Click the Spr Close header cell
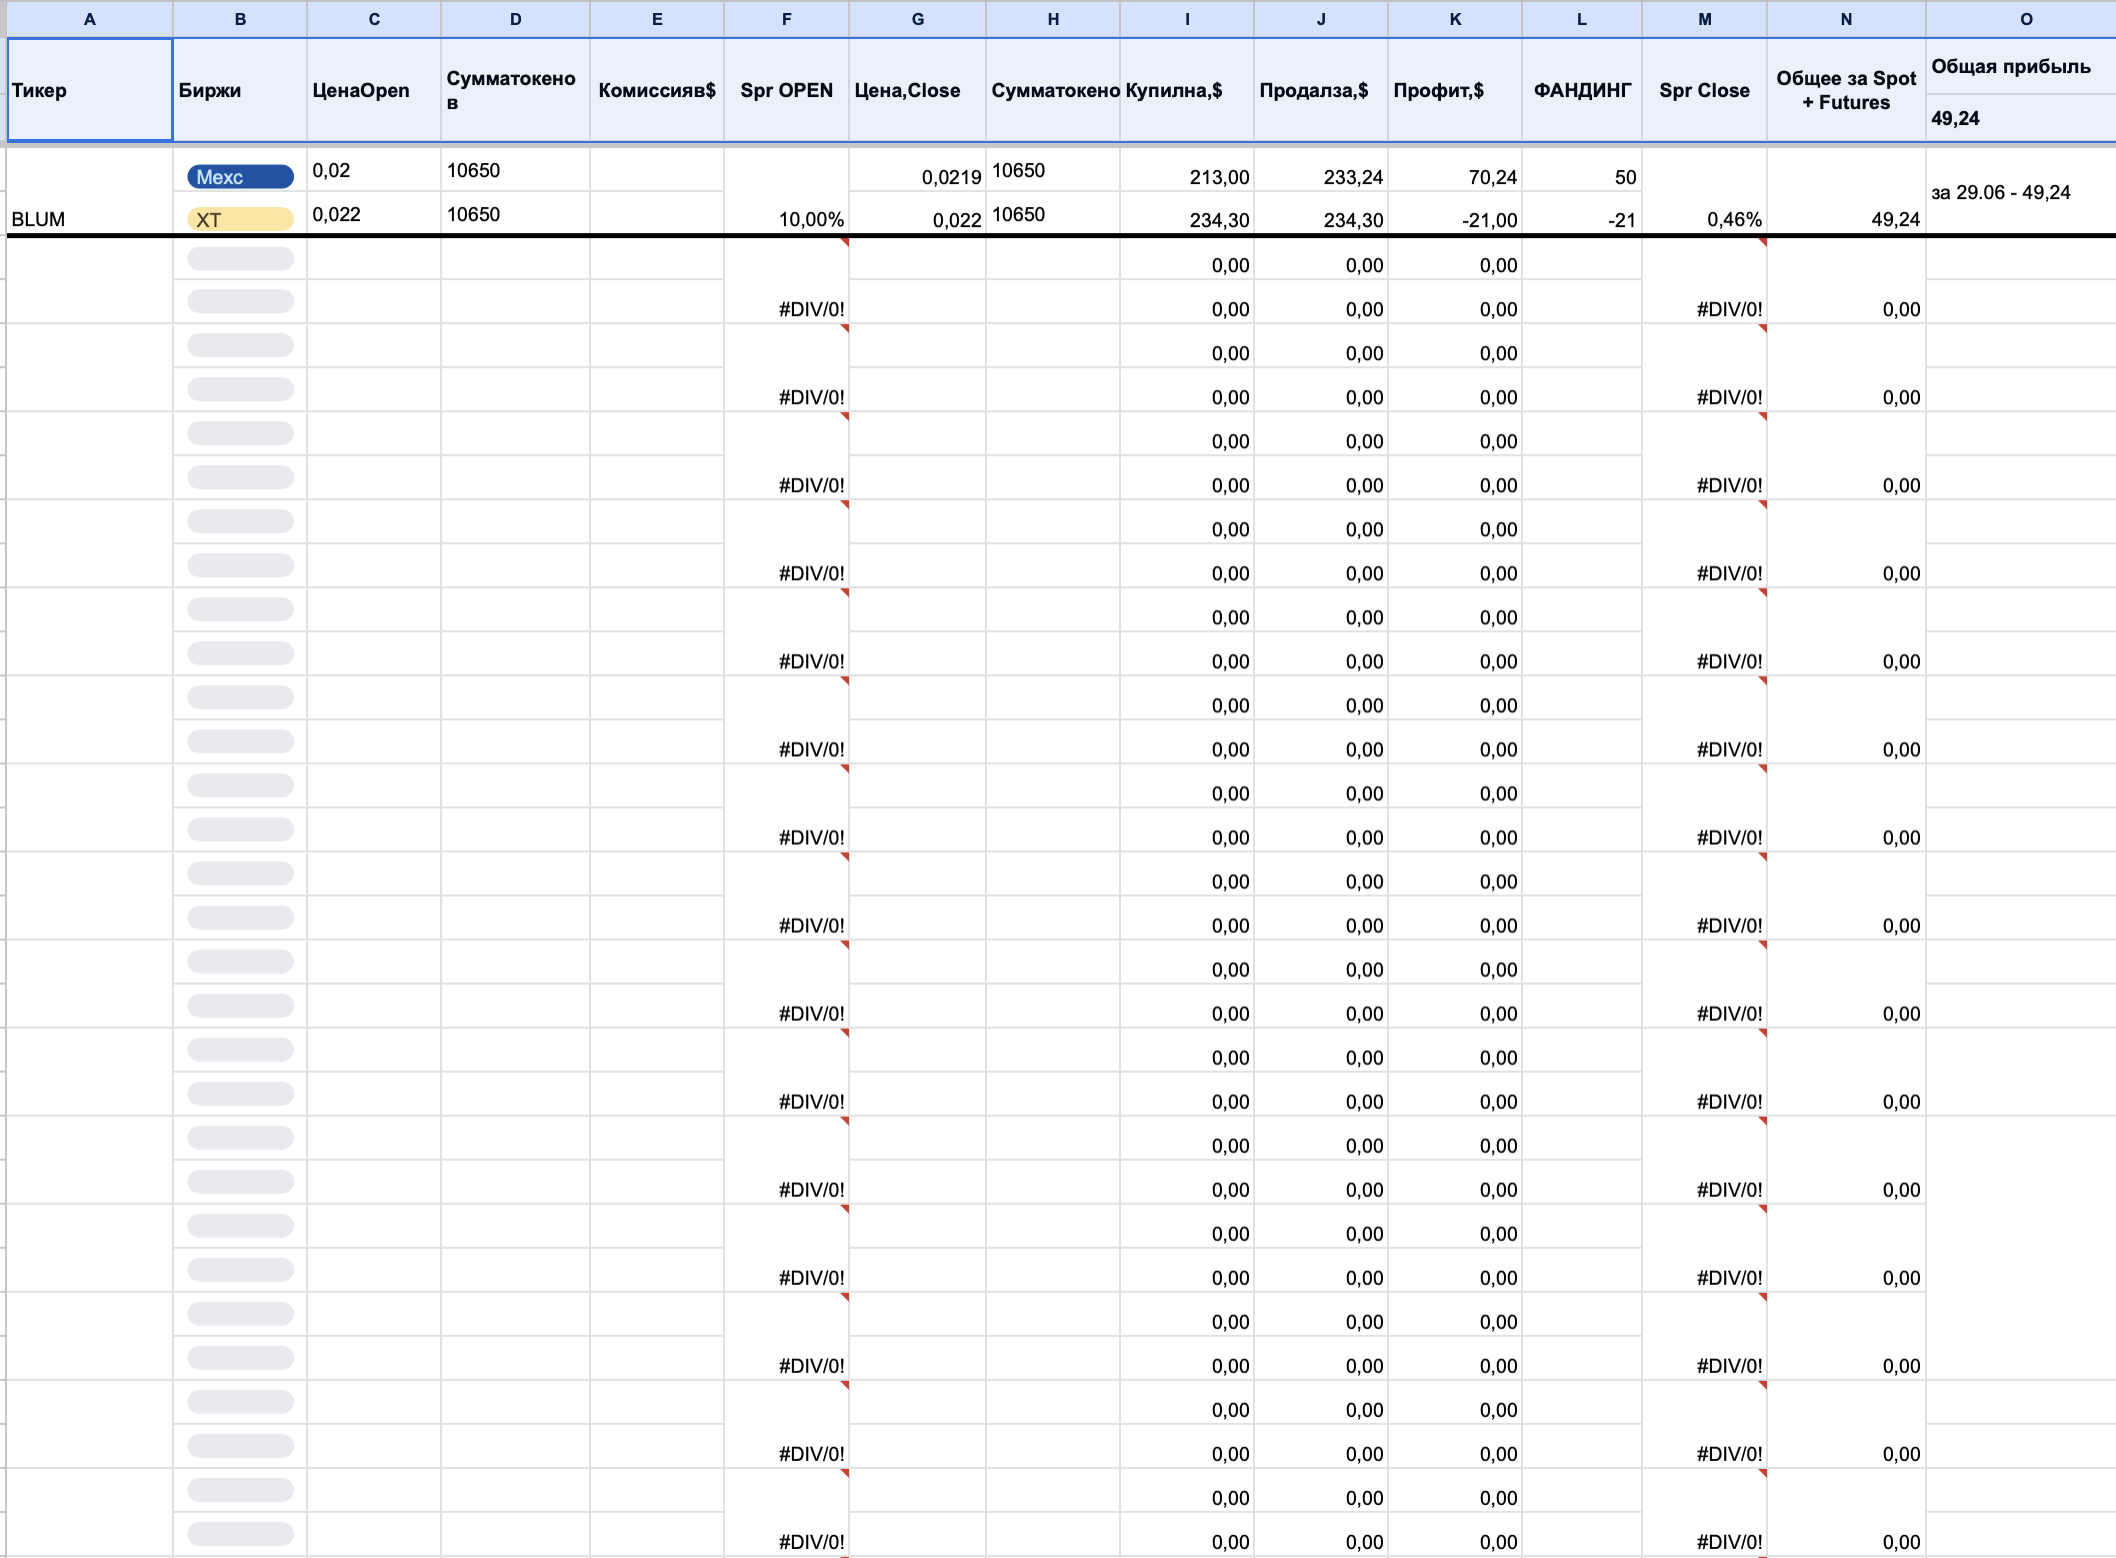The width and height of the screenshot is (2116, 1558). (x=1705, y=90)
